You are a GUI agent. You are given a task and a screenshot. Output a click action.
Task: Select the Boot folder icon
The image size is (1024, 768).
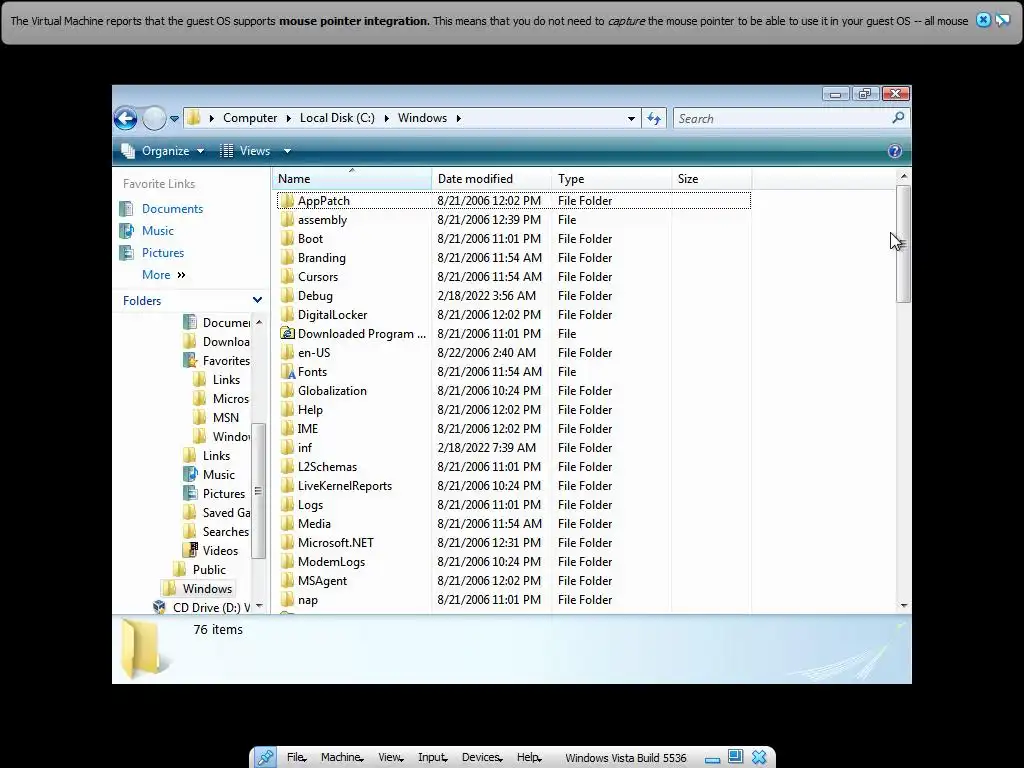pos(287,238)
